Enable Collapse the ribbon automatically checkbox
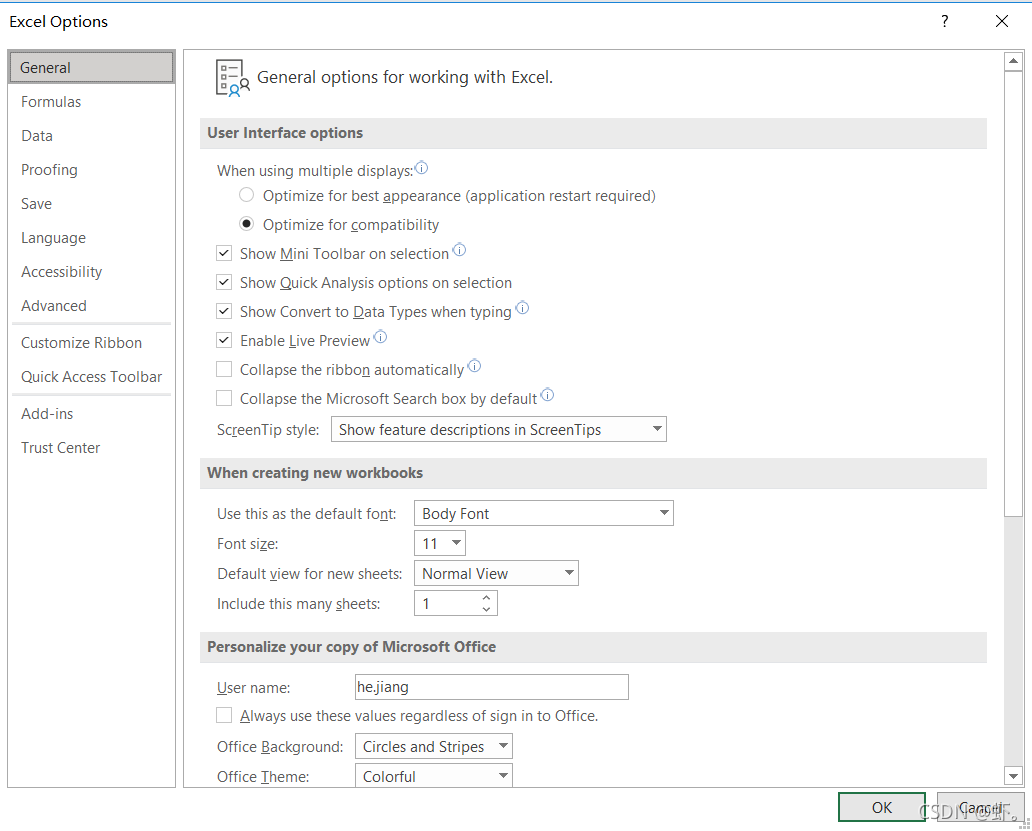Screen dimensions: 1032x831 pos(224,370)
